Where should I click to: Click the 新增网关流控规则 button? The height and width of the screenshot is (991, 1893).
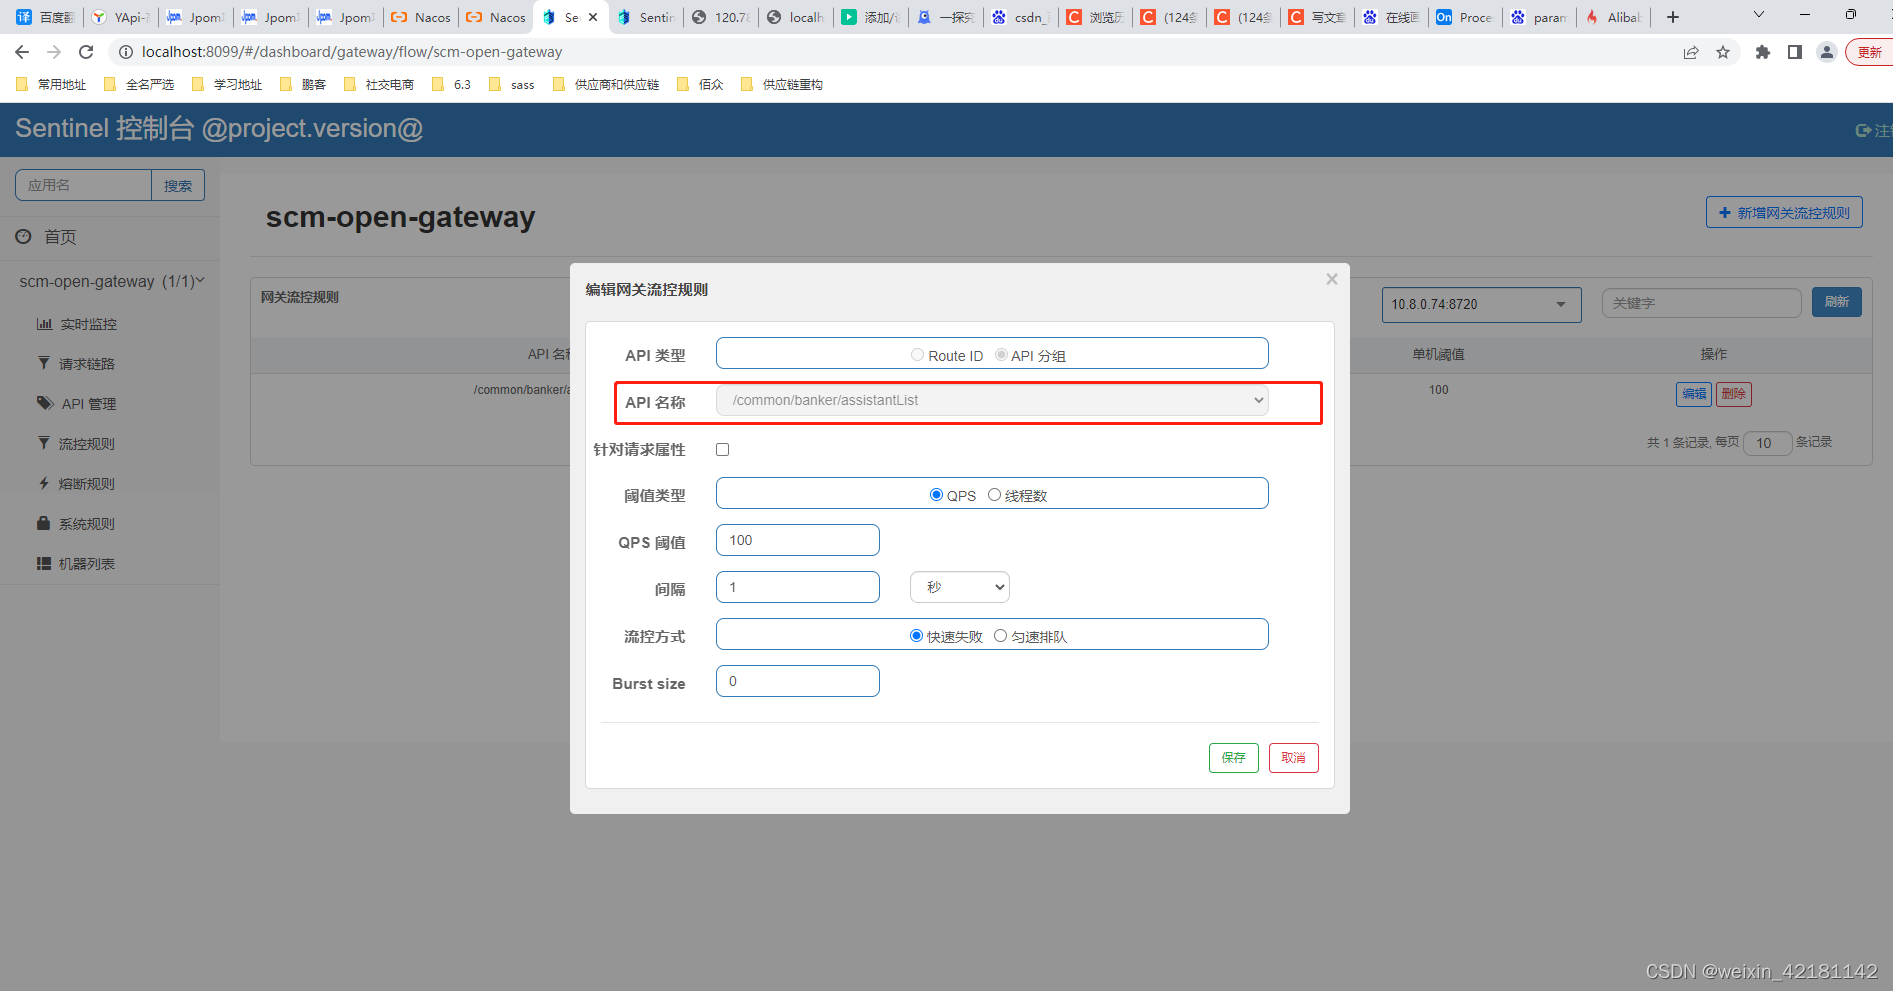click(1784, 212)
